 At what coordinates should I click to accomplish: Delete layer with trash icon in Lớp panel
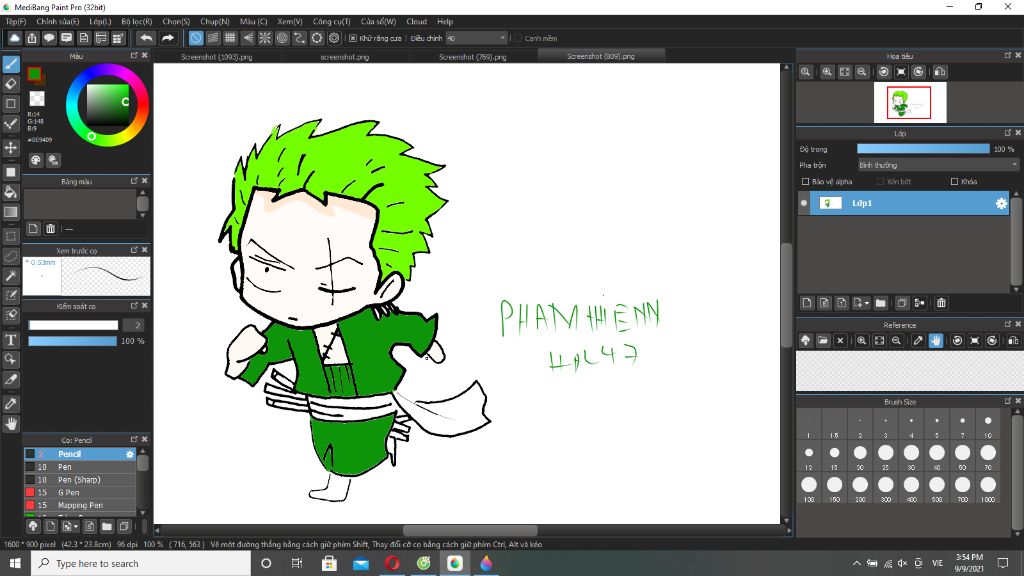point(941,303)
